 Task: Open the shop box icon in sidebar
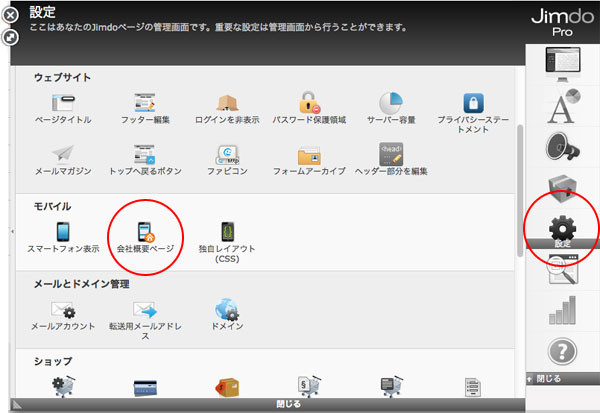point(562,188)
